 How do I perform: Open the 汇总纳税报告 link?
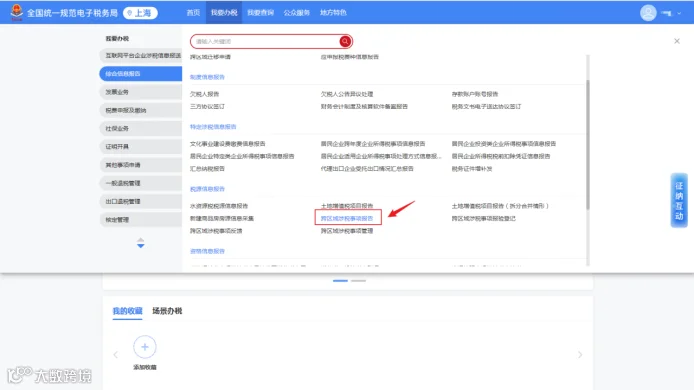[x=207, y=169]
